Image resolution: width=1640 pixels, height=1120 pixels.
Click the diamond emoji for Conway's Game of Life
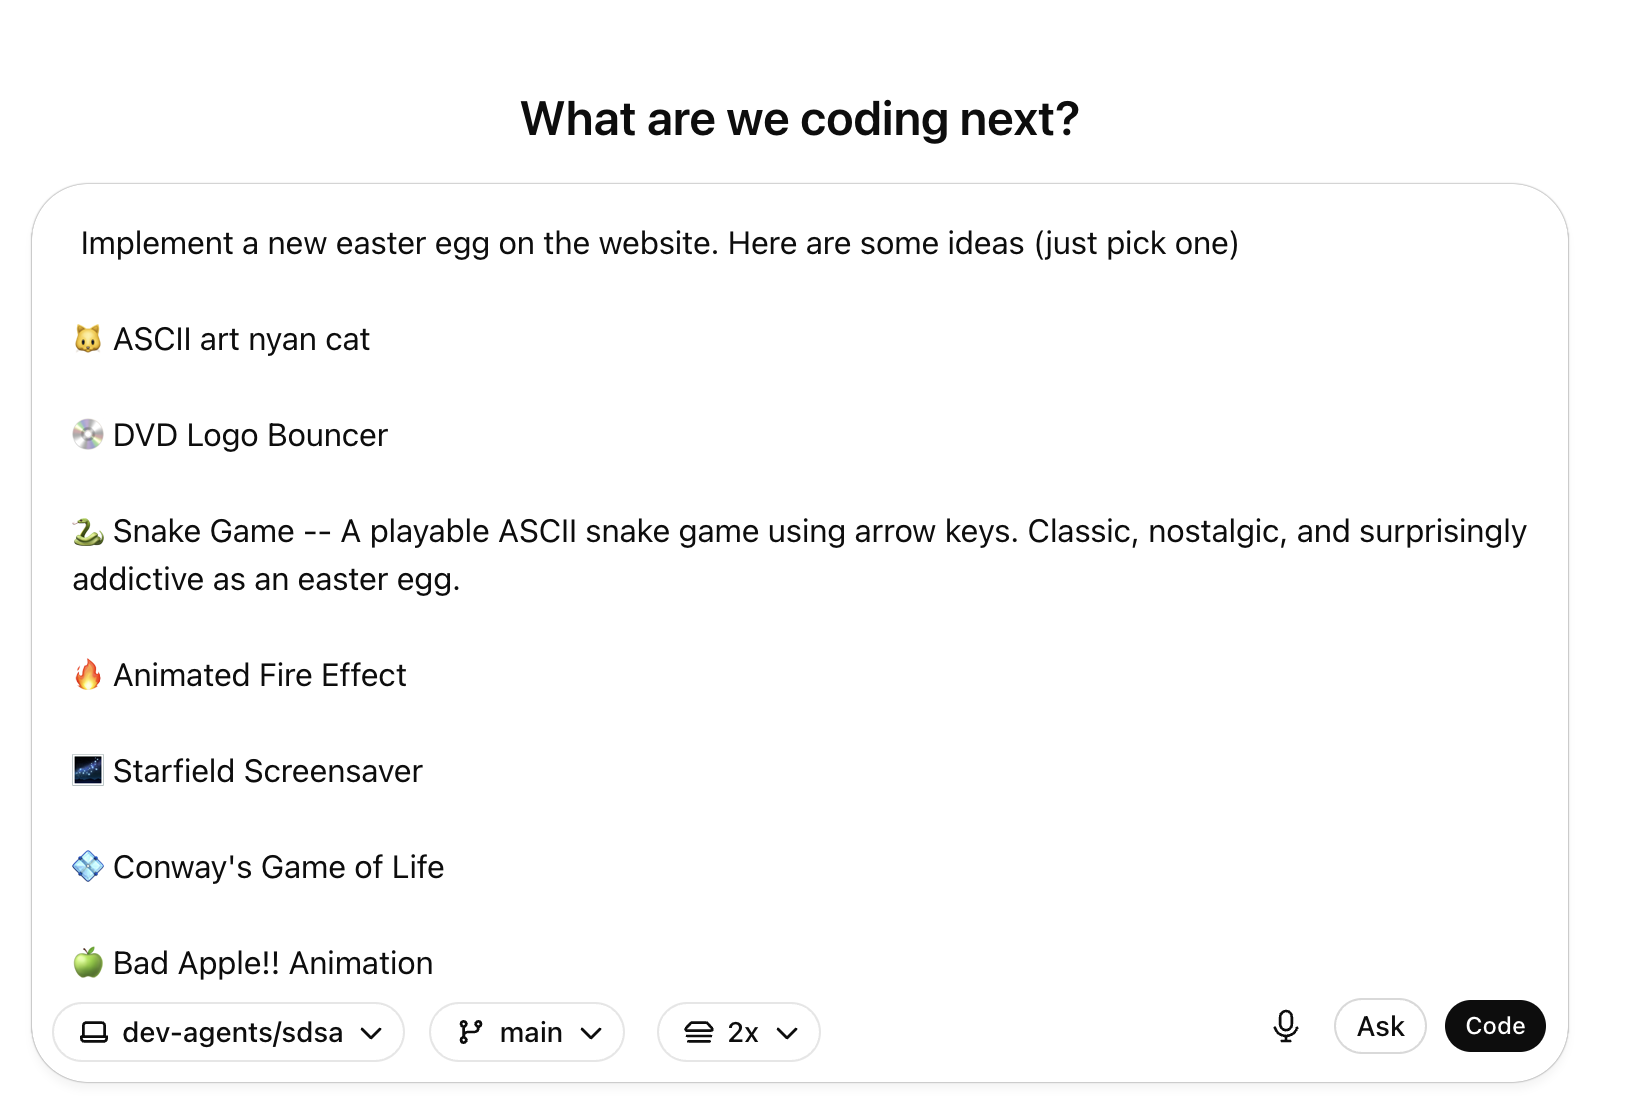[88, 867]
